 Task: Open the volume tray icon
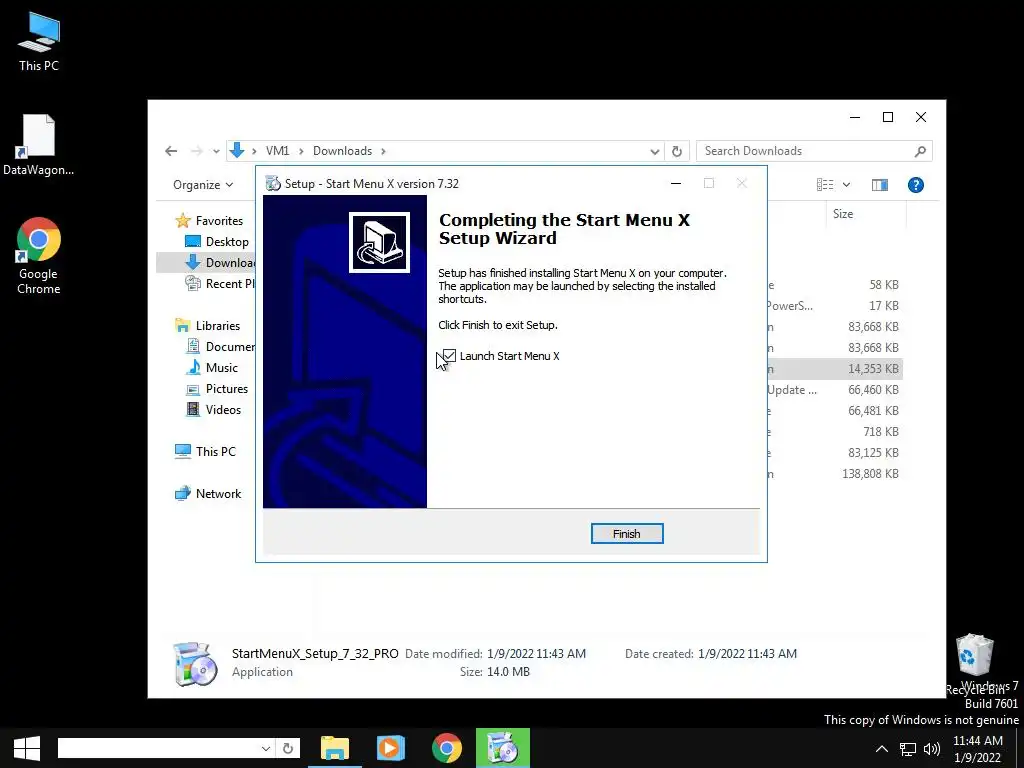(x=932, y=749)
